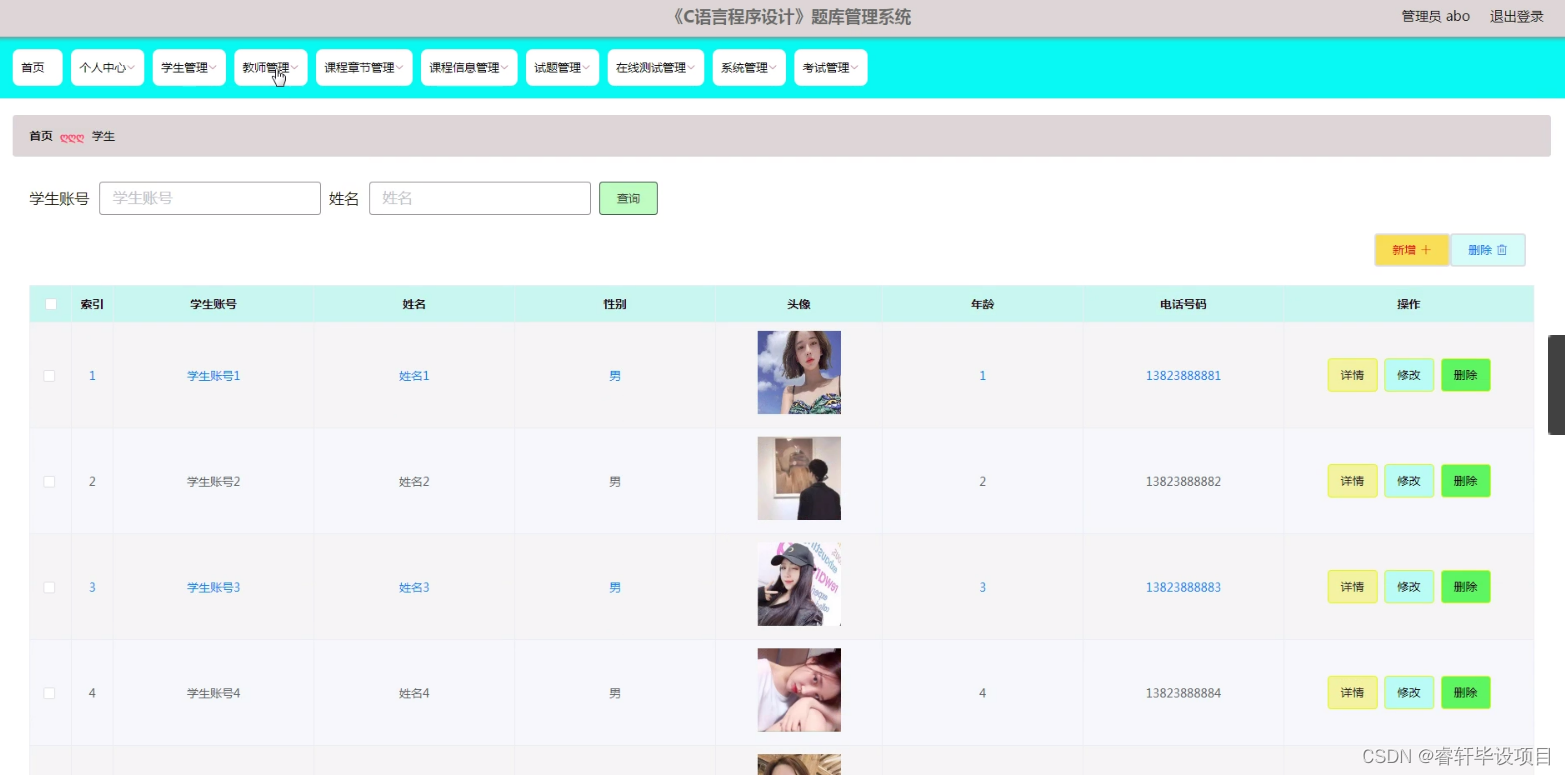
Task: Click the 退出登录 link
Action: [1516, 16]
